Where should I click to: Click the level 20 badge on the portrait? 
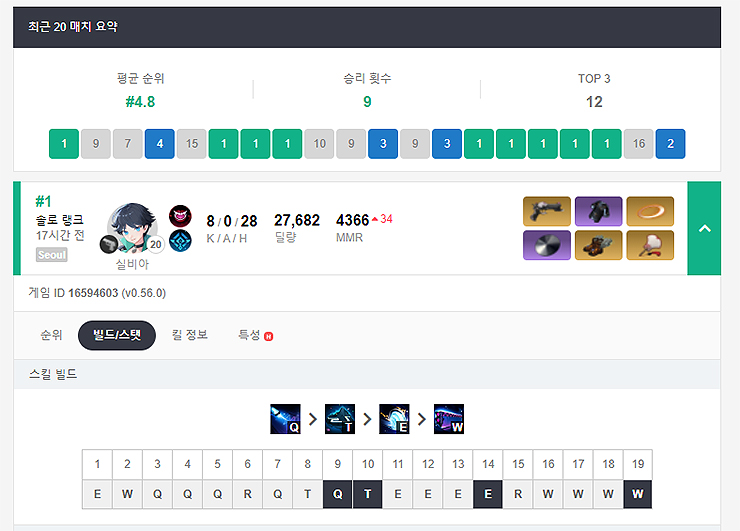(155, 244)
